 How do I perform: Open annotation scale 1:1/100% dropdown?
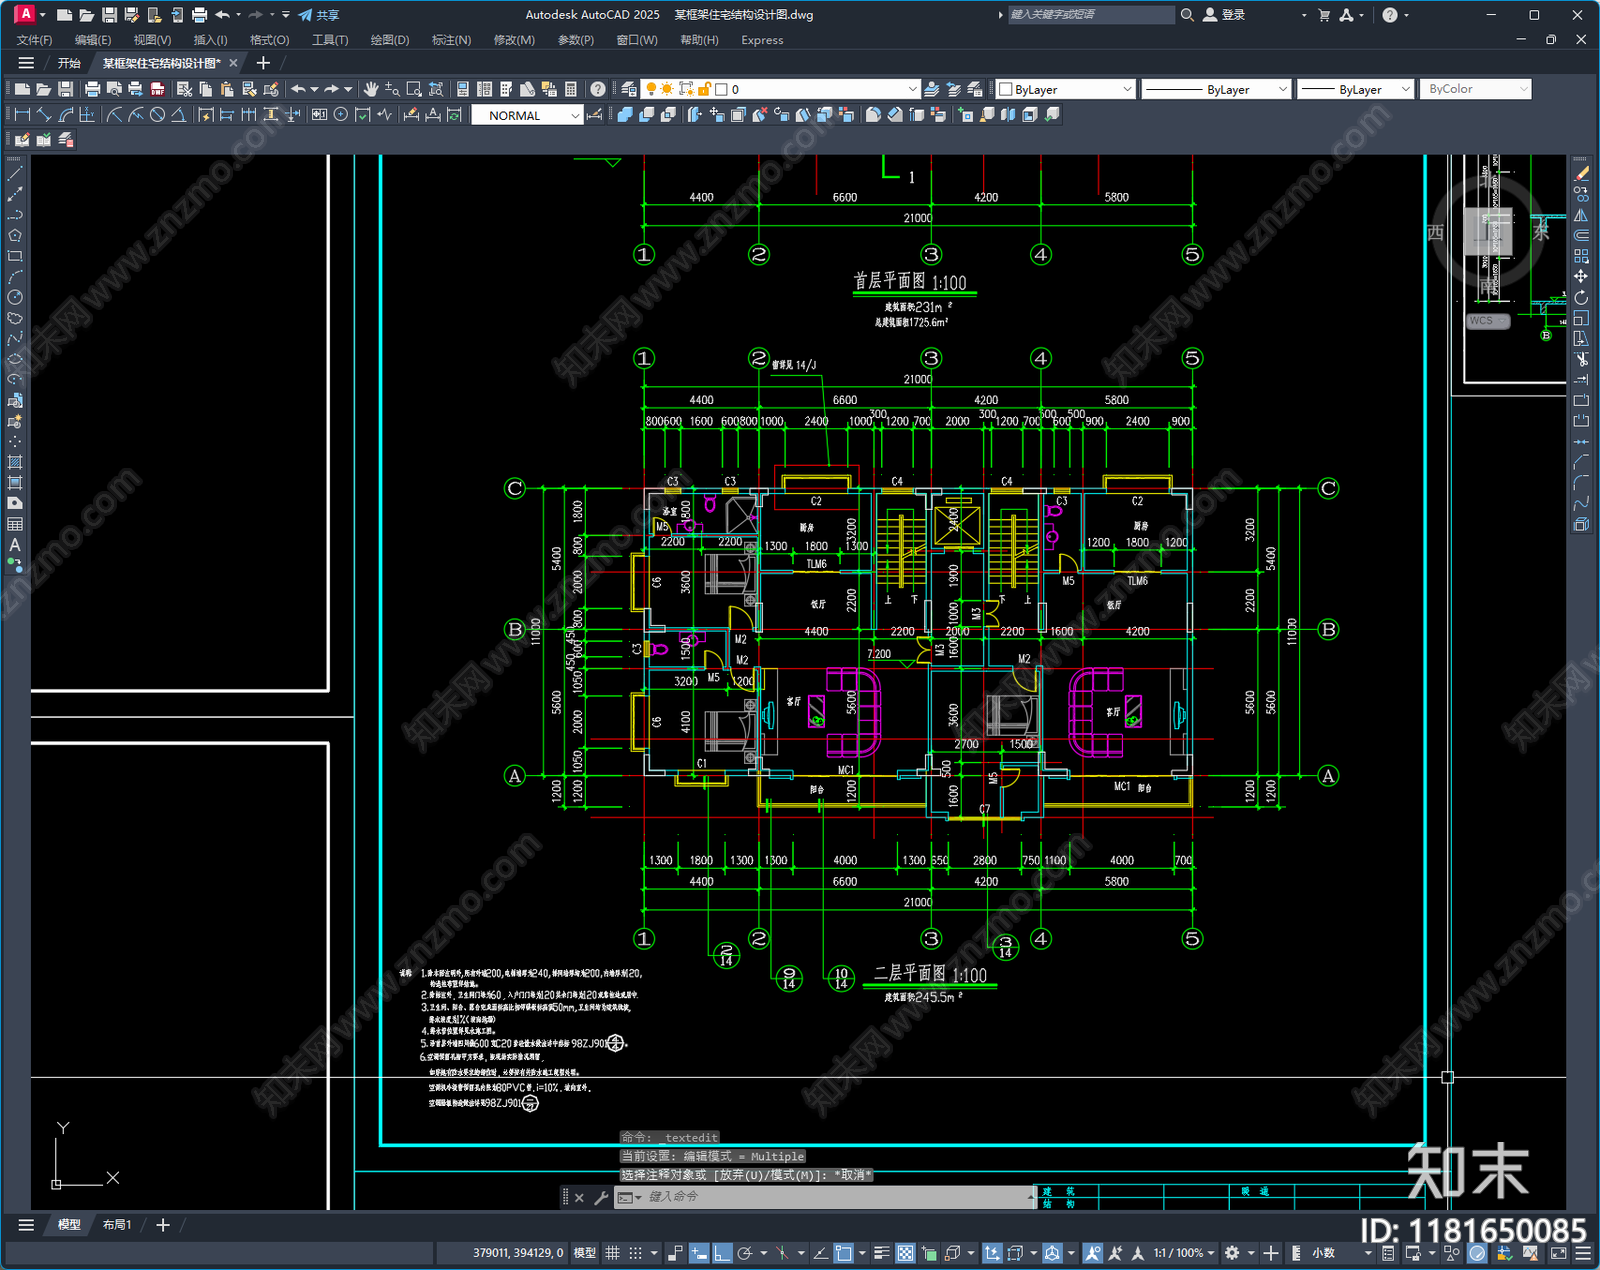[1184, 1253]
